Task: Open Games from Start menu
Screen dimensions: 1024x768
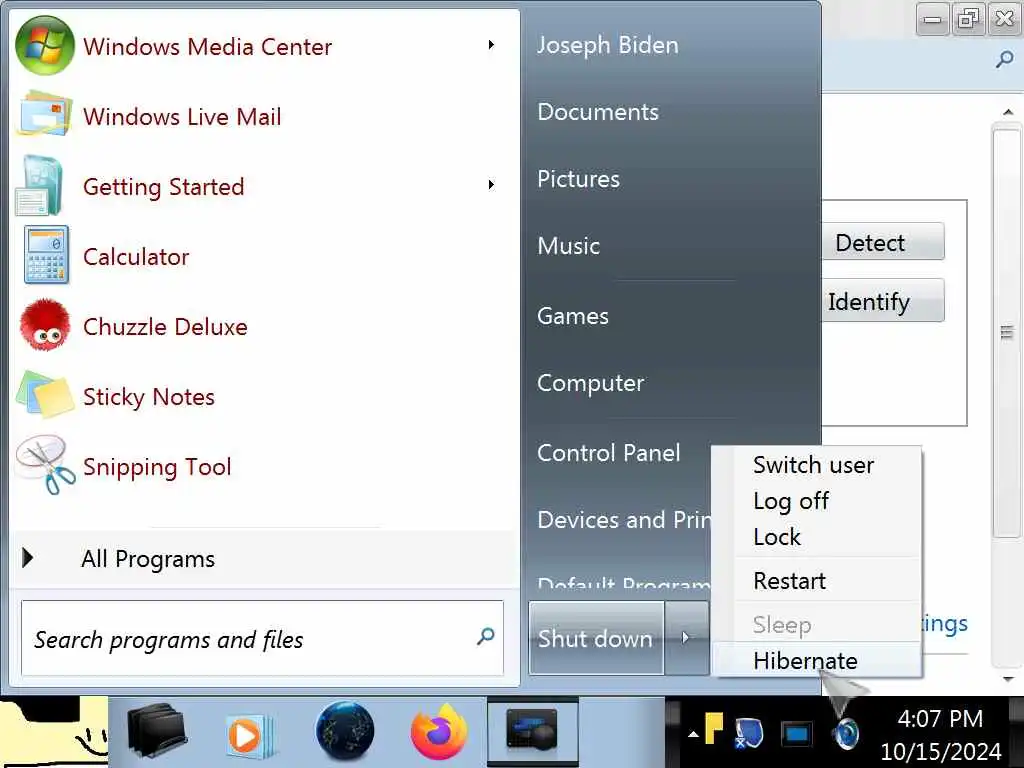Action: tap(572, 316)
